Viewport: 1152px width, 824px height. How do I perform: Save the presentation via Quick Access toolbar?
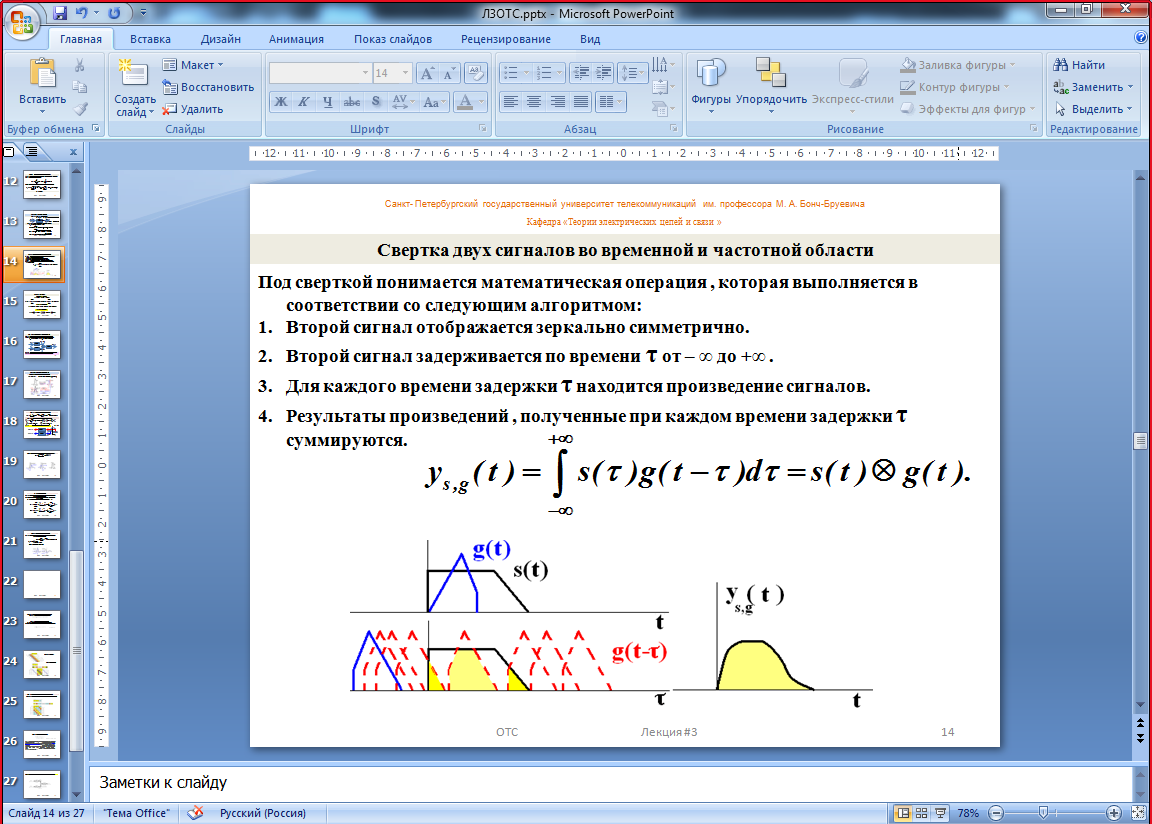point(60,13)
